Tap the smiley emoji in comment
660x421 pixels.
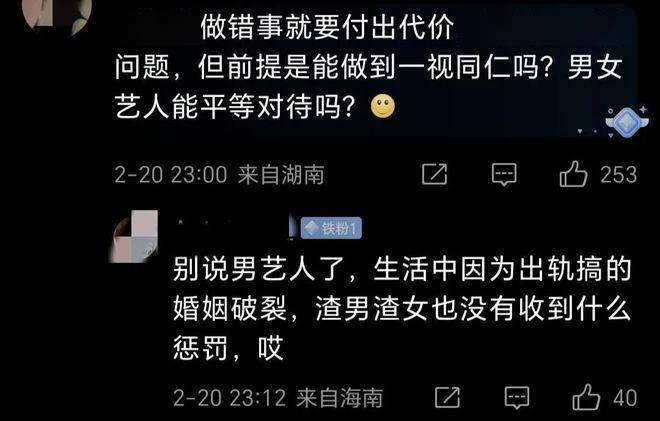coord(383,107)
